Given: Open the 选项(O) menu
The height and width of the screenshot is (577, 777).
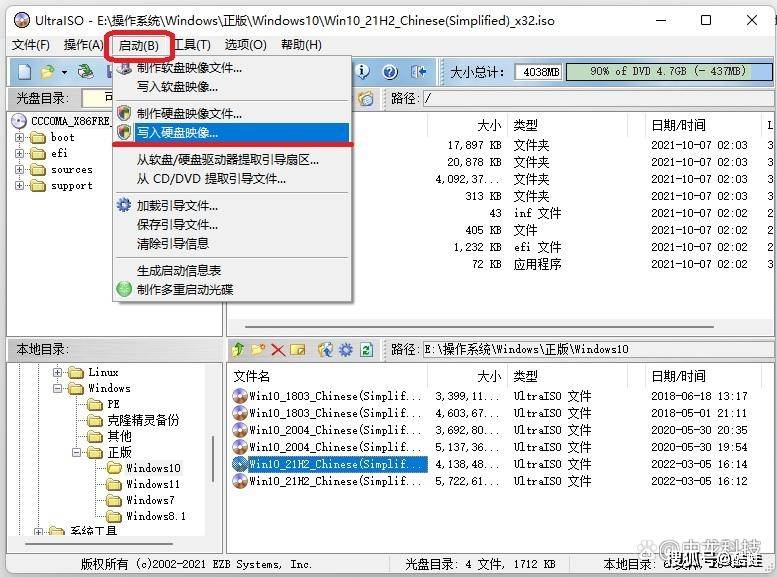Looking at the screenshot, I should click(x=245, y=45).
